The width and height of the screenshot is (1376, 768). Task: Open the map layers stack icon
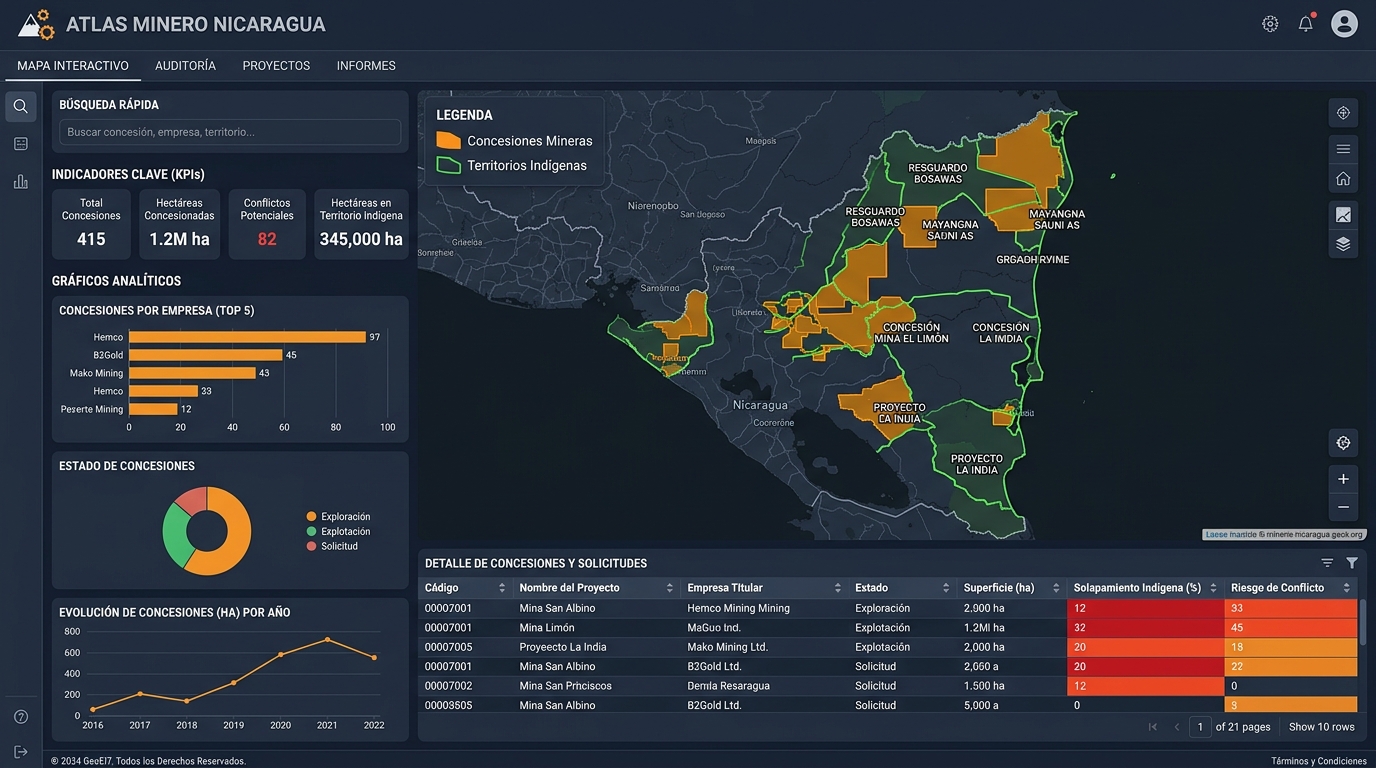pyautogui.click(x=1343, y=244)
